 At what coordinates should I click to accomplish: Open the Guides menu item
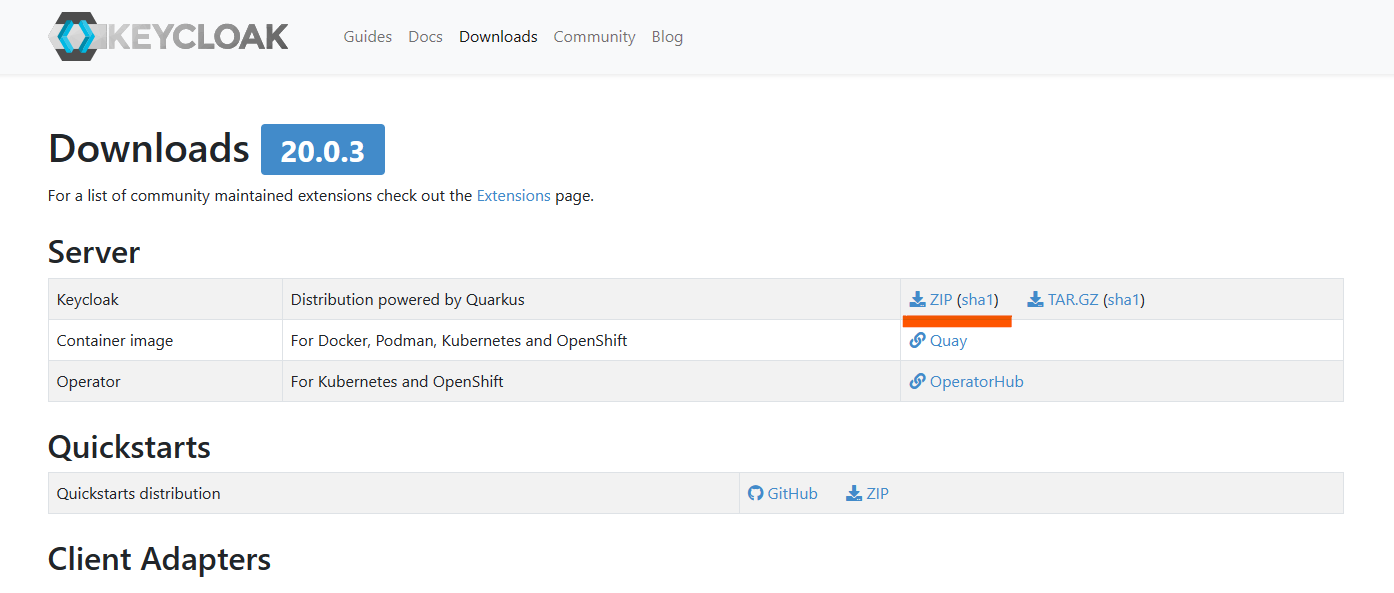[368, 37]
